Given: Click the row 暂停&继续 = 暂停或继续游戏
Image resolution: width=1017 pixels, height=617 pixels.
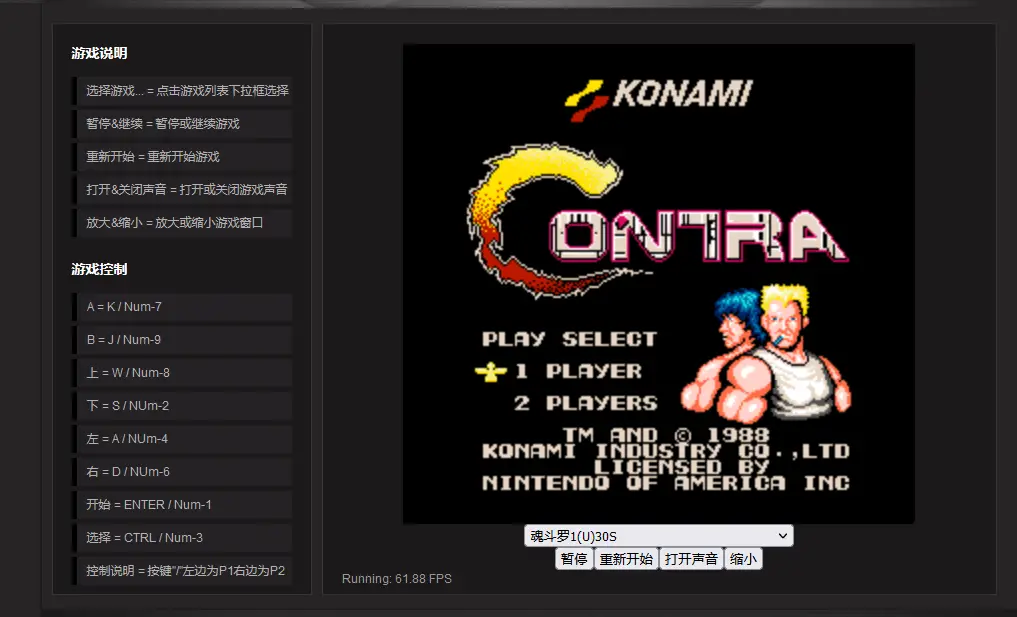Looking at the screenshot, I should 182,124.
